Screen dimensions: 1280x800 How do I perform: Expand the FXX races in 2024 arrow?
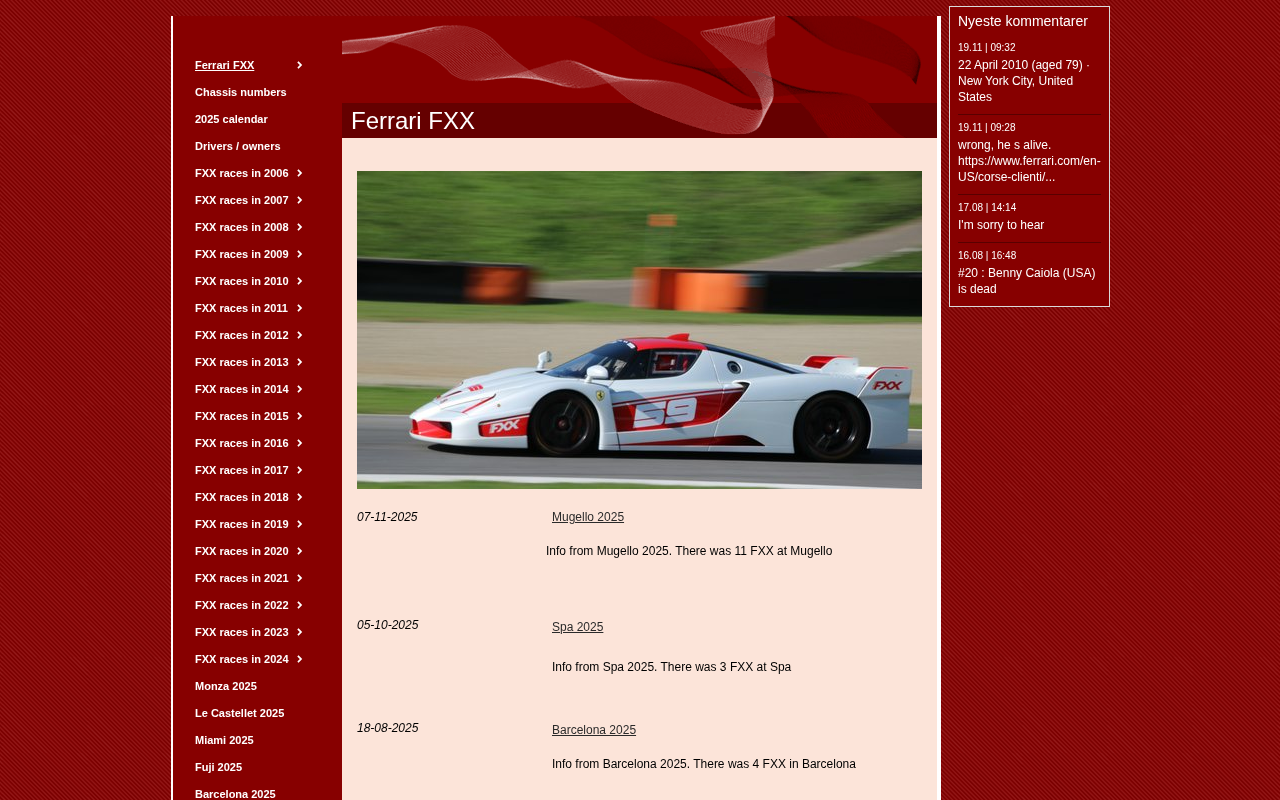(300, 659)
